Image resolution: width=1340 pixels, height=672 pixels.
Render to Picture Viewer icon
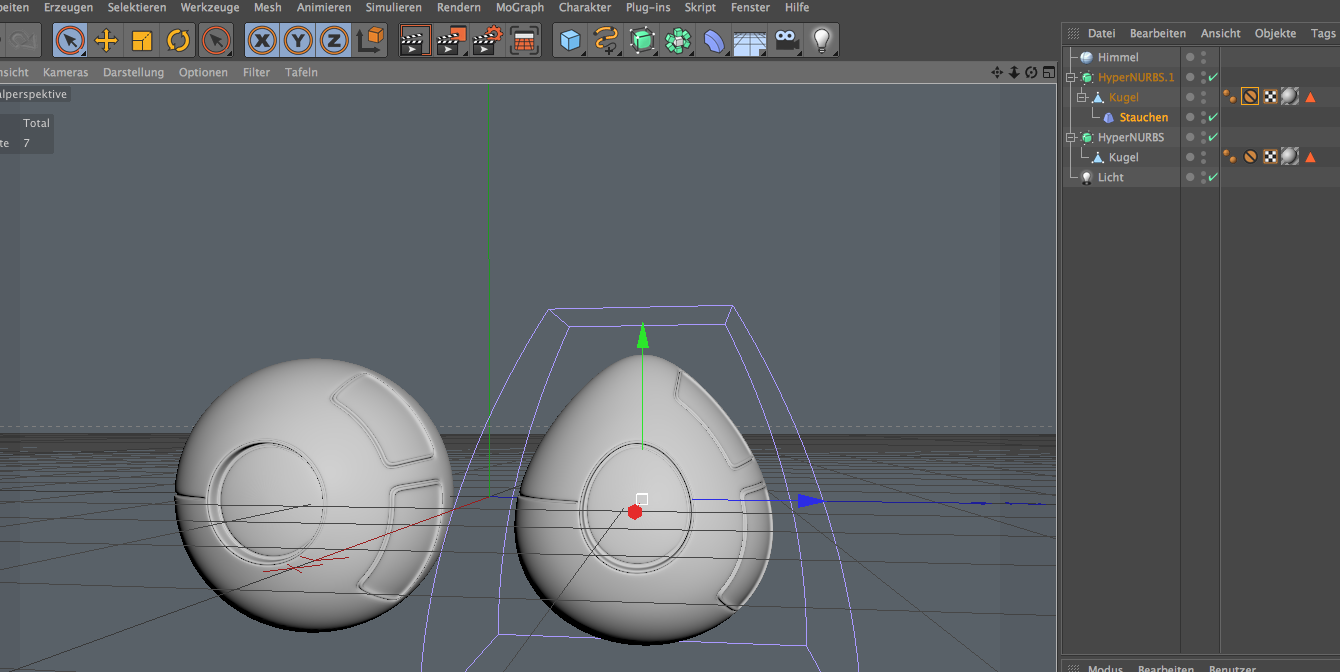[451, 40]
